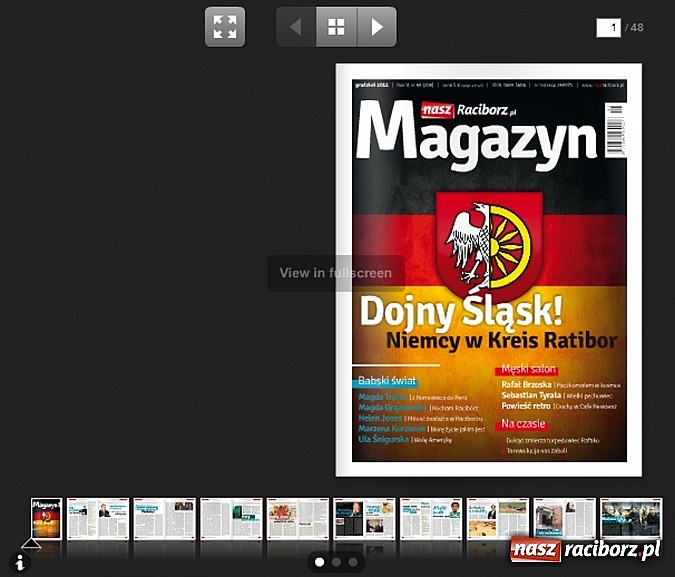The width and height of the screenshot is (675, 577).
Task: Click the nasz raciborz.pl logo link
Action: point(585,549)
